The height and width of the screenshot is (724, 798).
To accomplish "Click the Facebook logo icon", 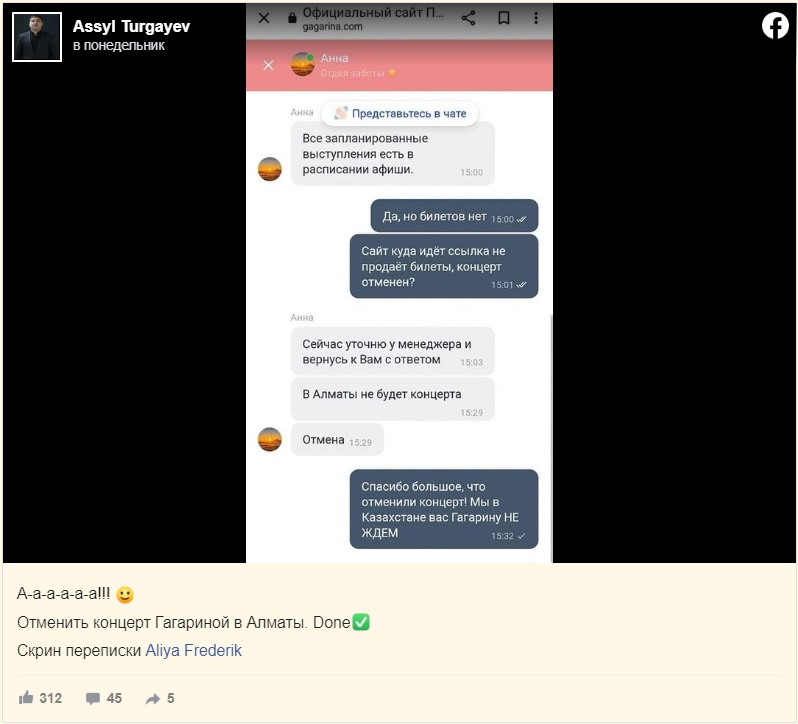I will tap(775, 25).
